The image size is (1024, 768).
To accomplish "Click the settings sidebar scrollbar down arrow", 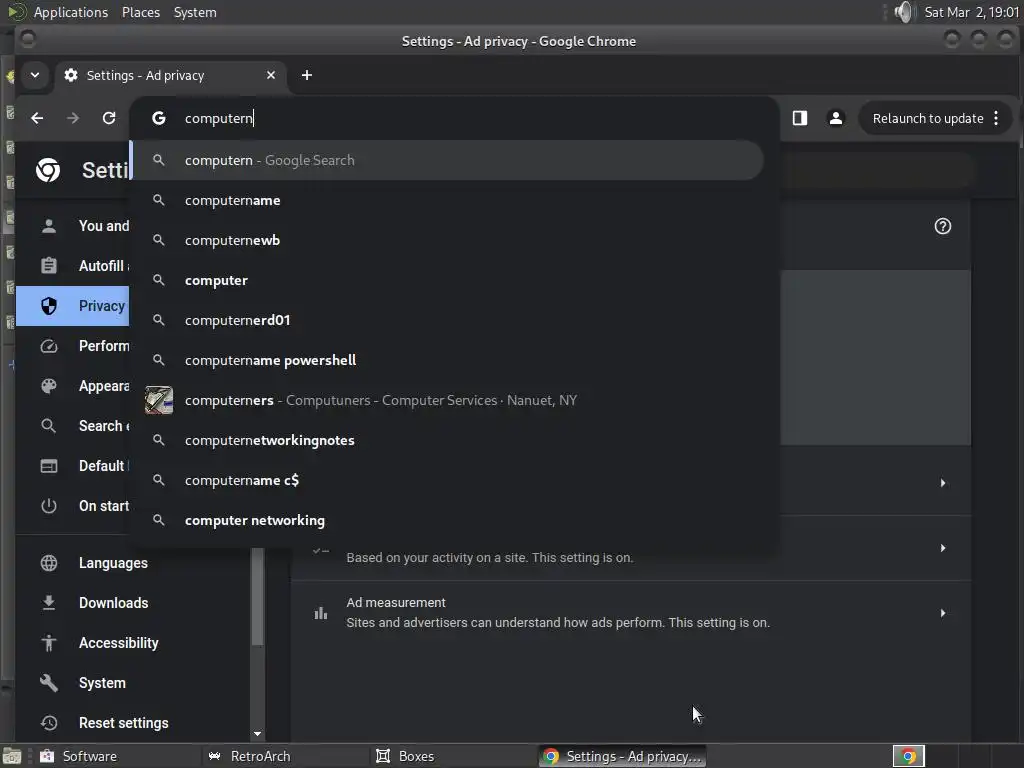I will [x=257, y=734].
